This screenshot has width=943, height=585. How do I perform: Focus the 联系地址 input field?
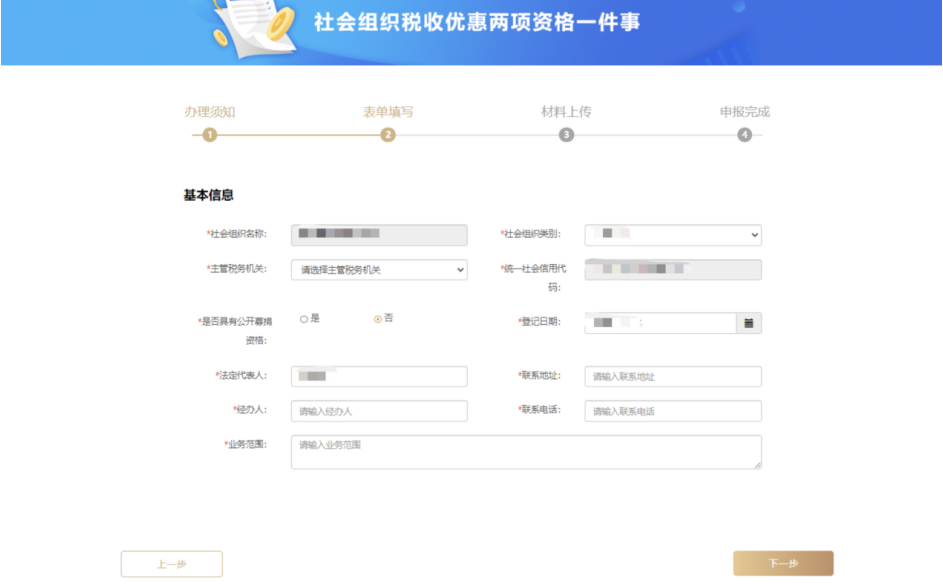coord(673,377)
